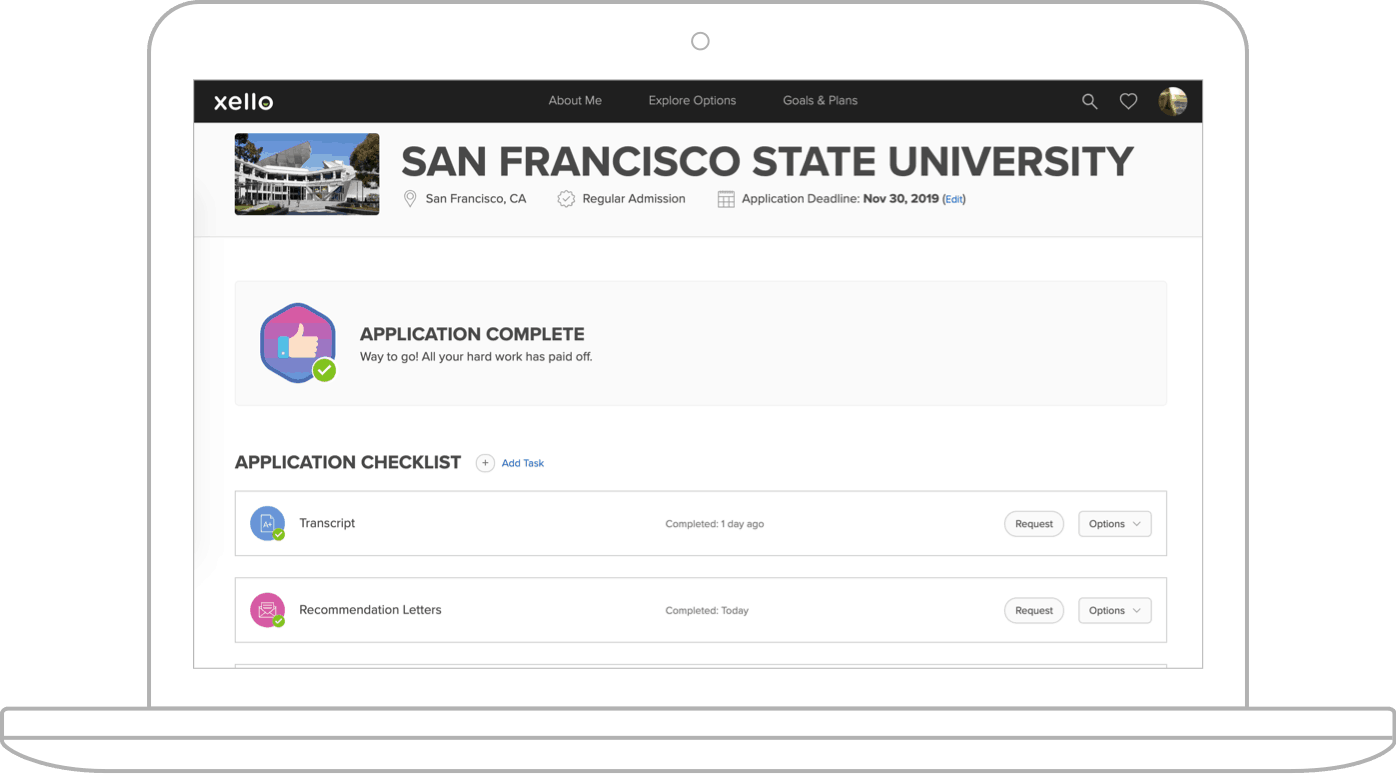This screenshot has width=1396, height=774.
Task: Click the Recommendation Letters envelope icon
Action: [267, 610]
